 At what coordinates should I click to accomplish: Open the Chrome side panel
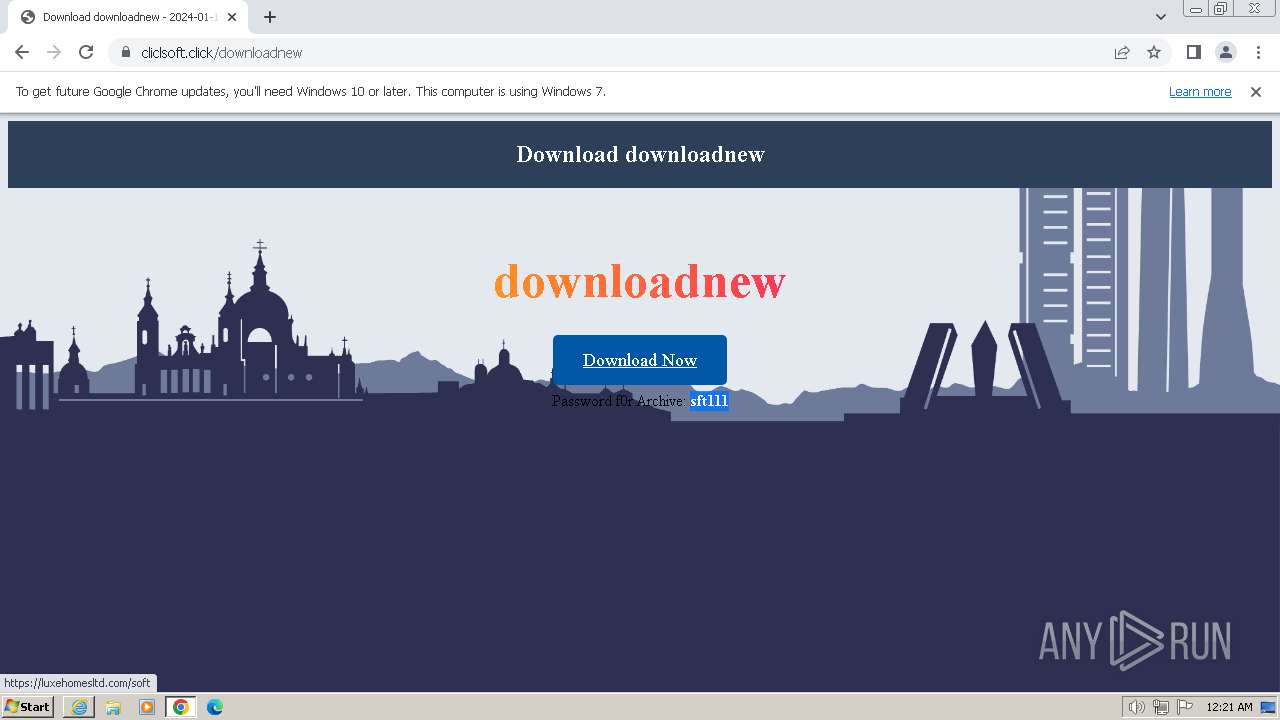pos(1193,52)
